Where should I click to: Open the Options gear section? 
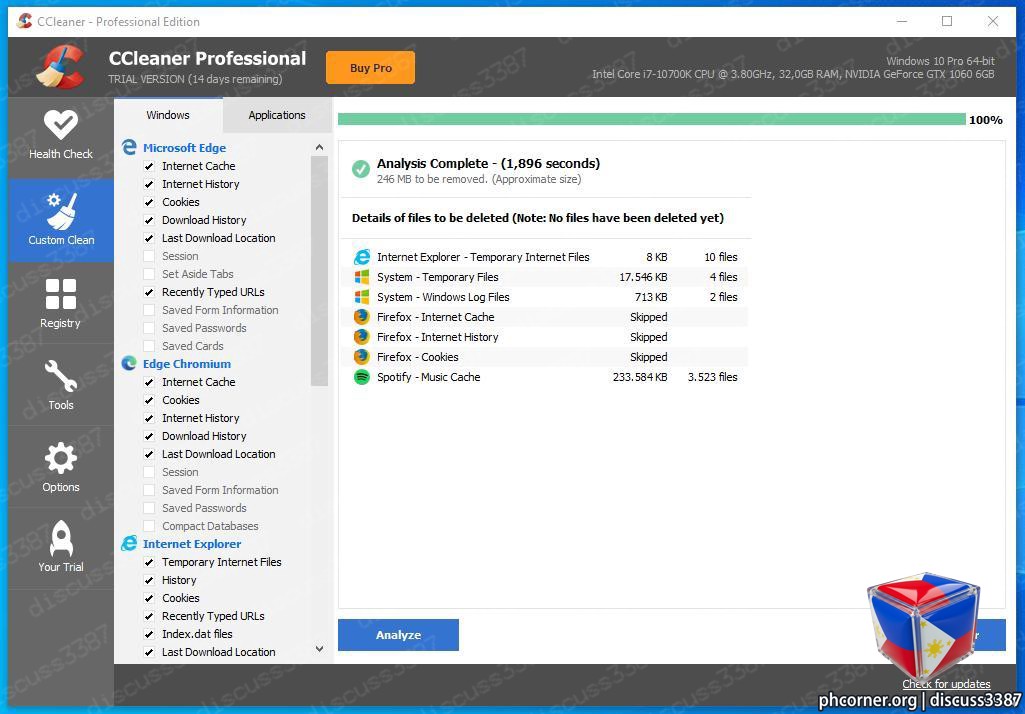click(61, 467)
